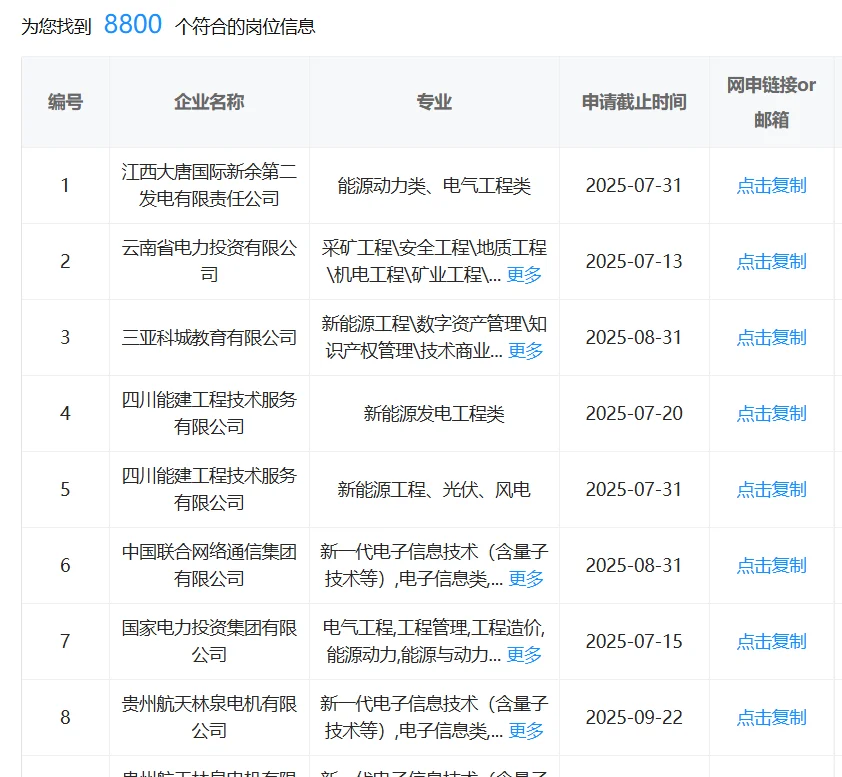Expand 更多 majors for 三亚科城教育

[x=526, y=351]
